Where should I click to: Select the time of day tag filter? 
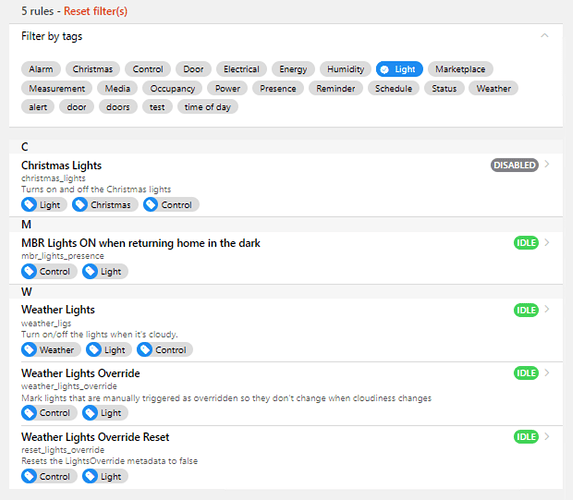click(x=207, y=107)
